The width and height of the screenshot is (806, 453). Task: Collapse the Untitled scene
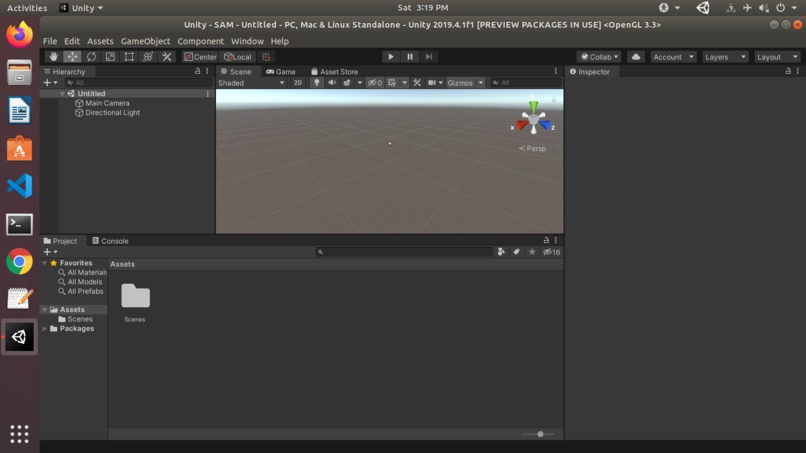[x=62, y=94]
